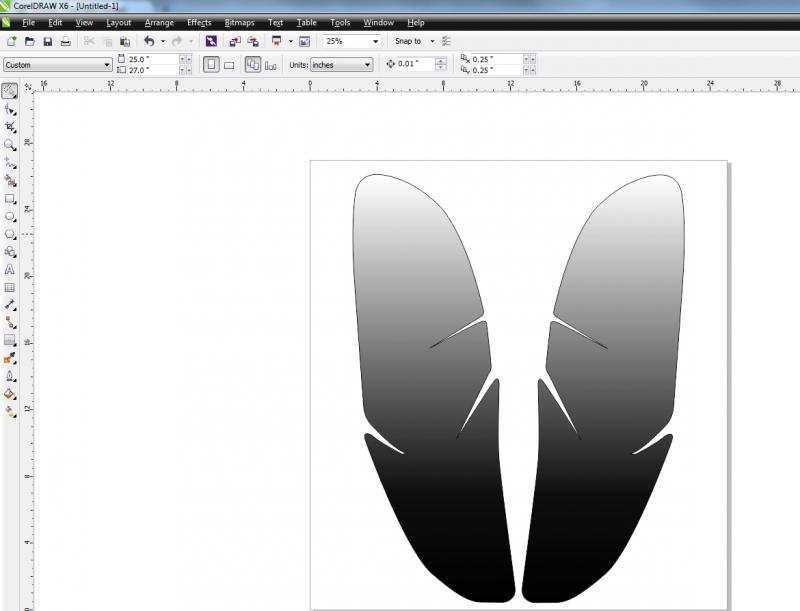Select the Connector tool
This screenshot has width=800, height=611.
point(10,323)
